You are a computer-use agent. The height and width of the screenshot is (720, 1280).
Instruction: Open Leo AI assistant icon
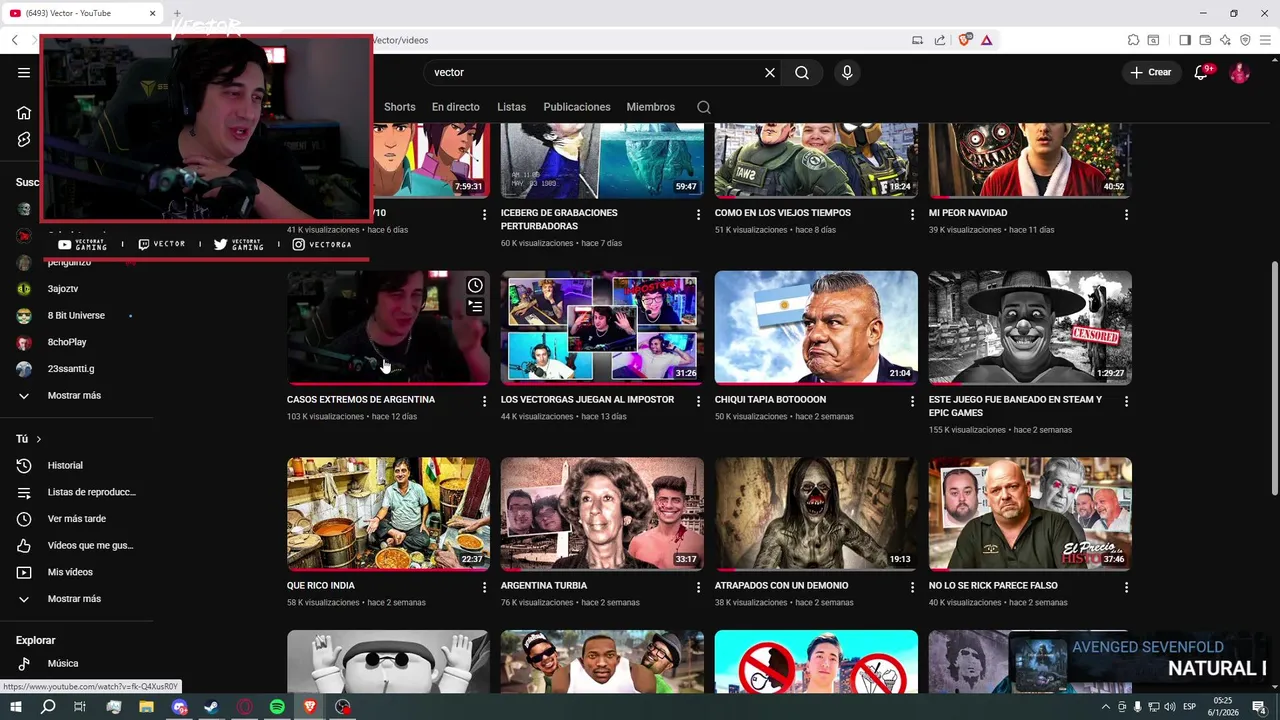(1225, 40)
